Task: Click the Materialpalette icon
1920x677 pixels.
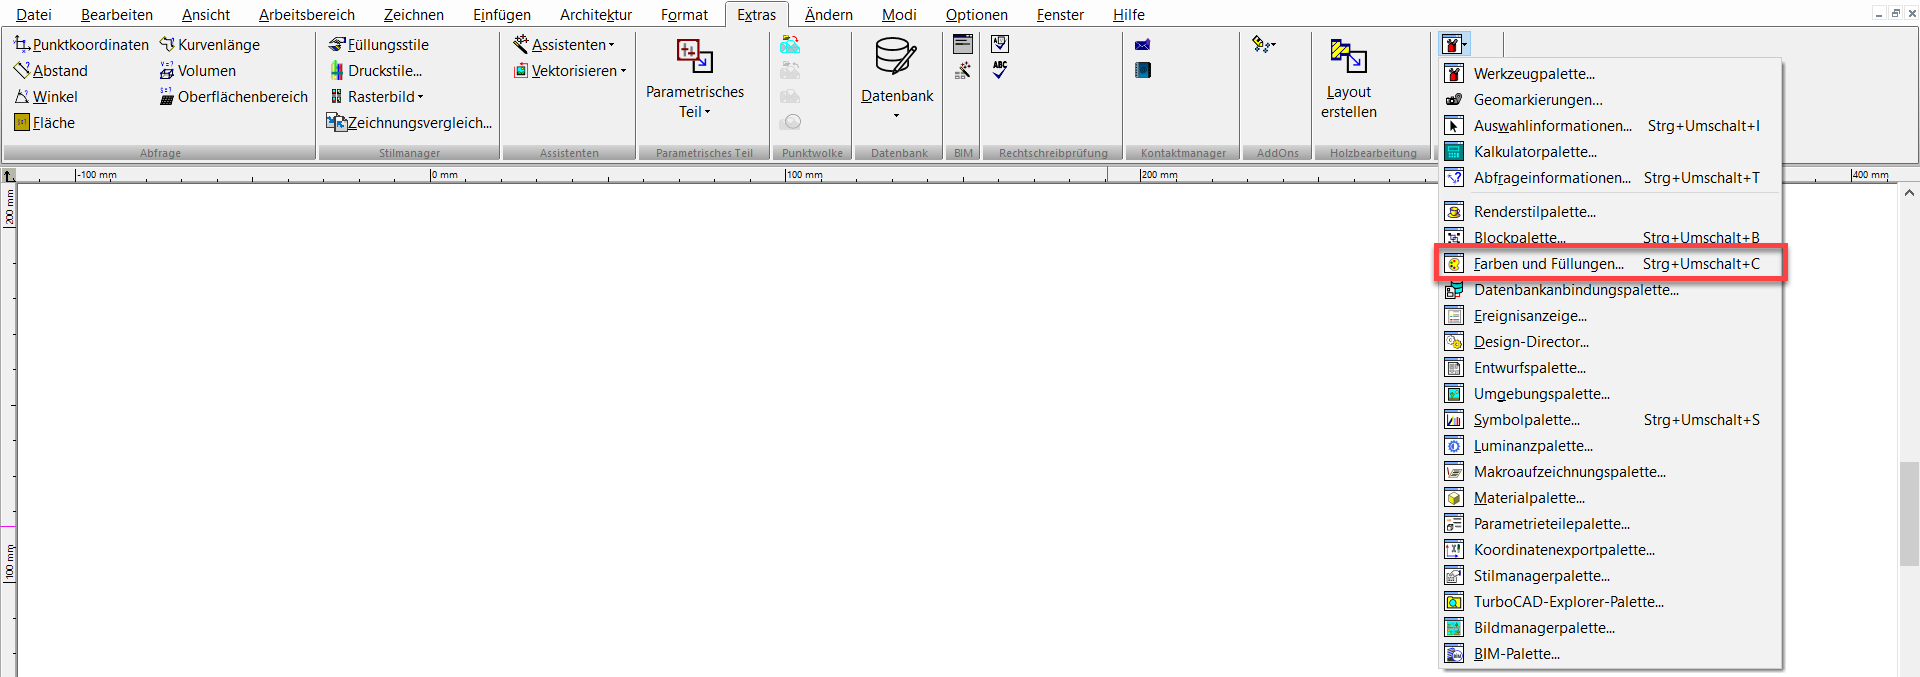Action: (1454, 498)
